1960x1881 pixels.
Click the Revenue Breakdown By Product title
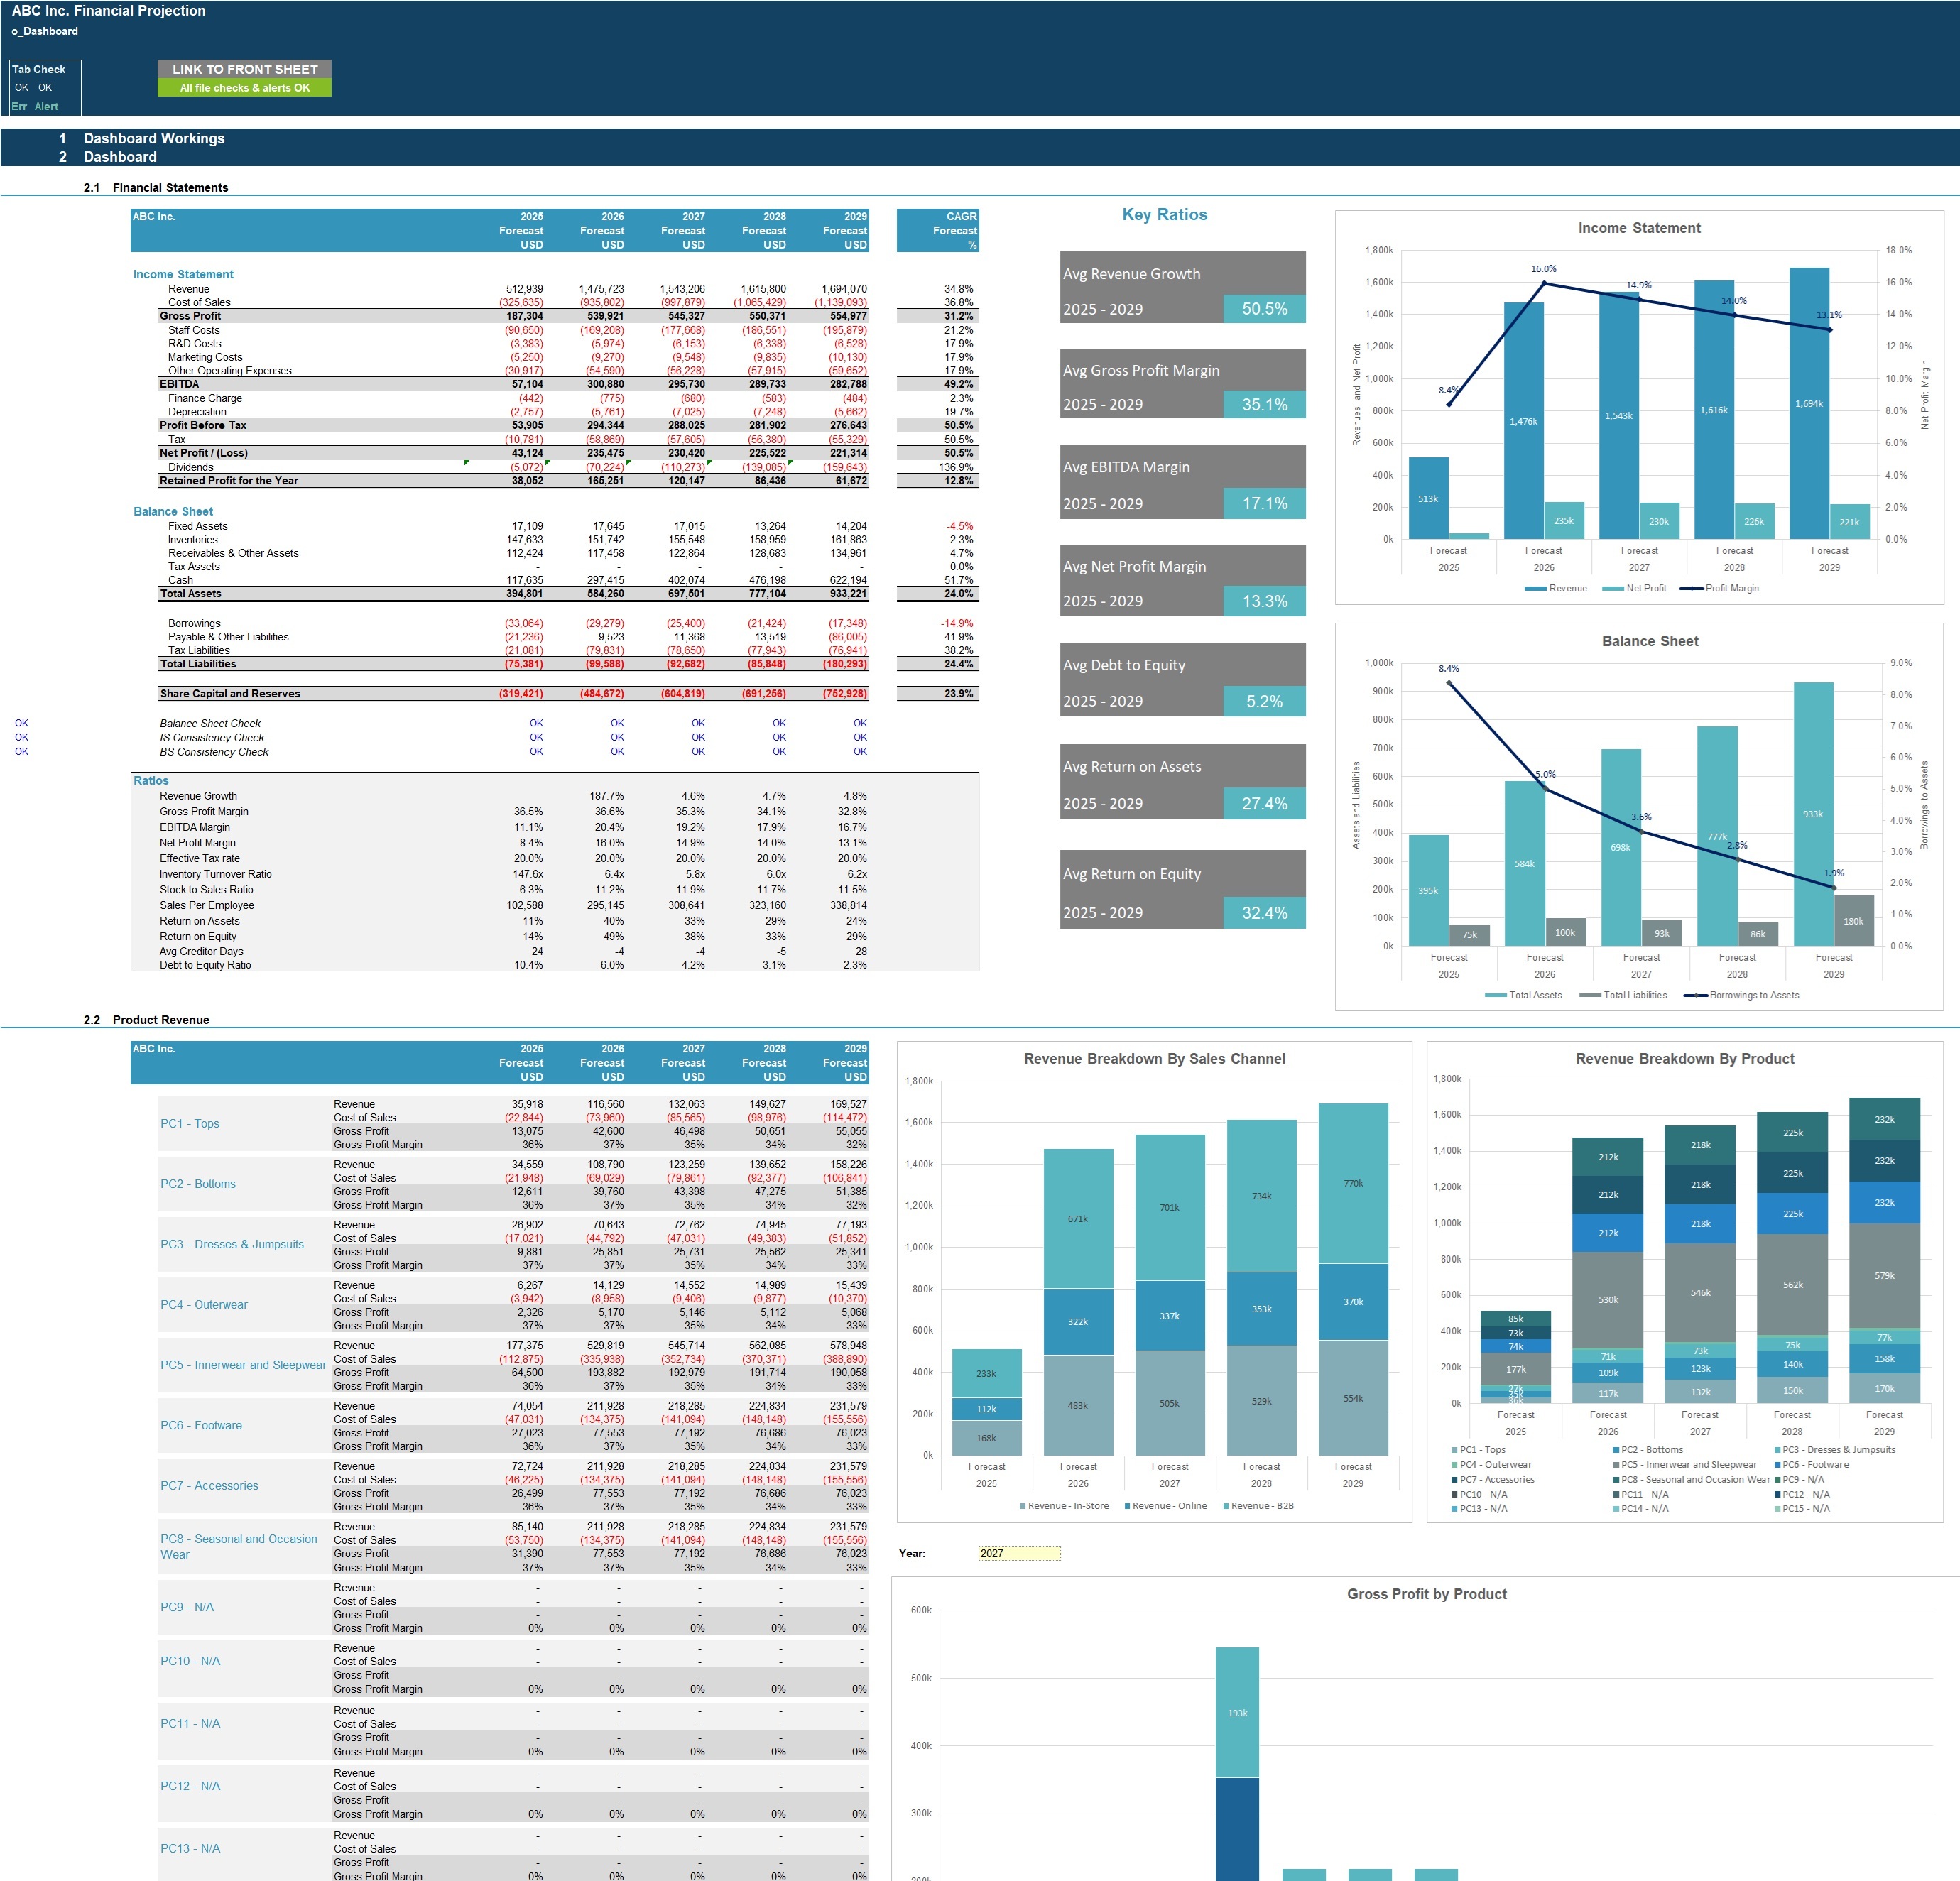pos(1685,1058)
